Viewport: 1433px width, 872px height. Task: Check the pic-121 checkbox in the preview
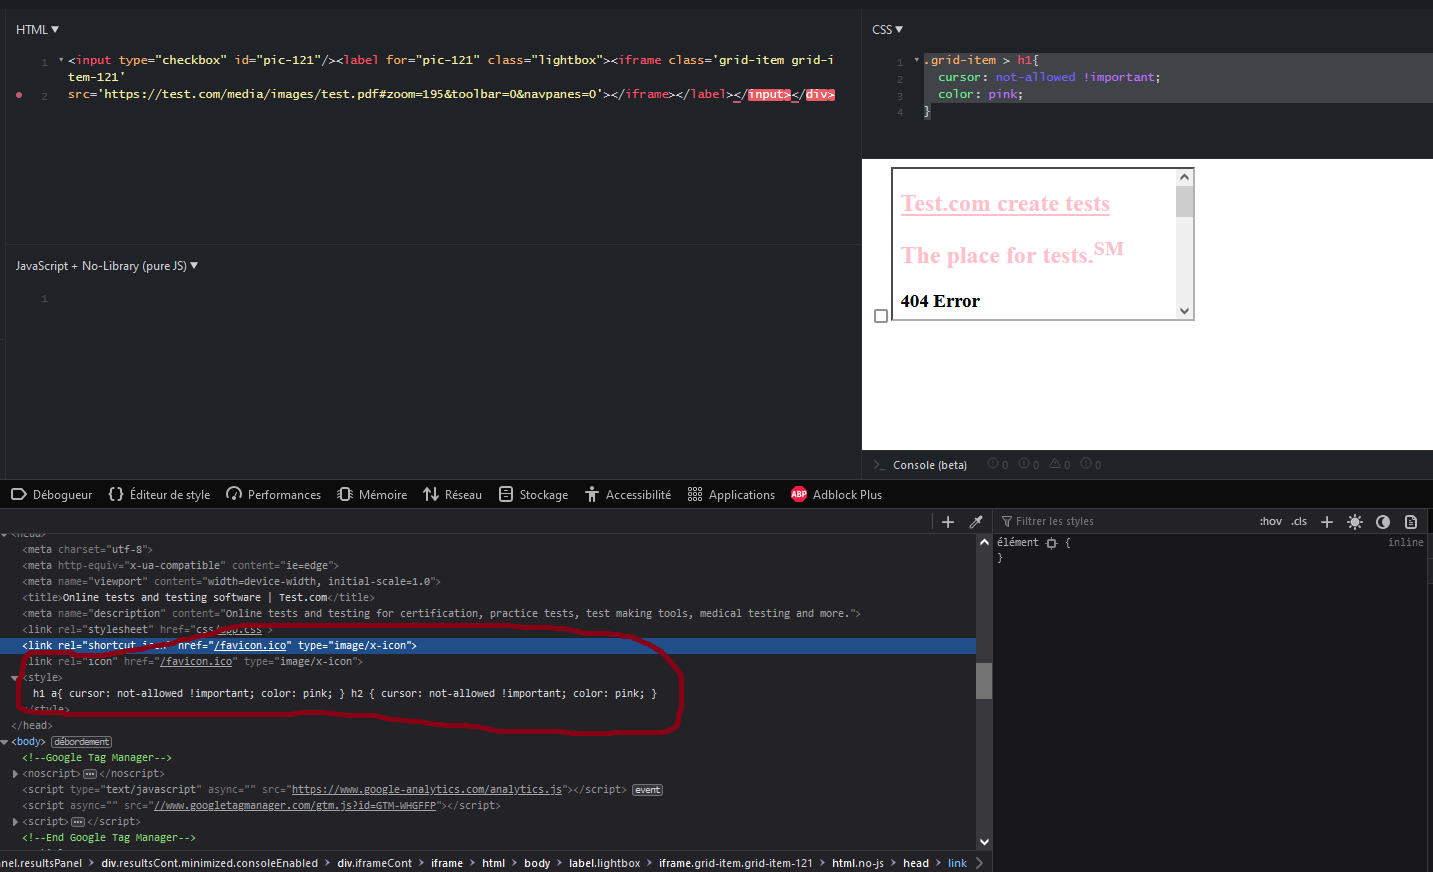(x=881, y=316)
